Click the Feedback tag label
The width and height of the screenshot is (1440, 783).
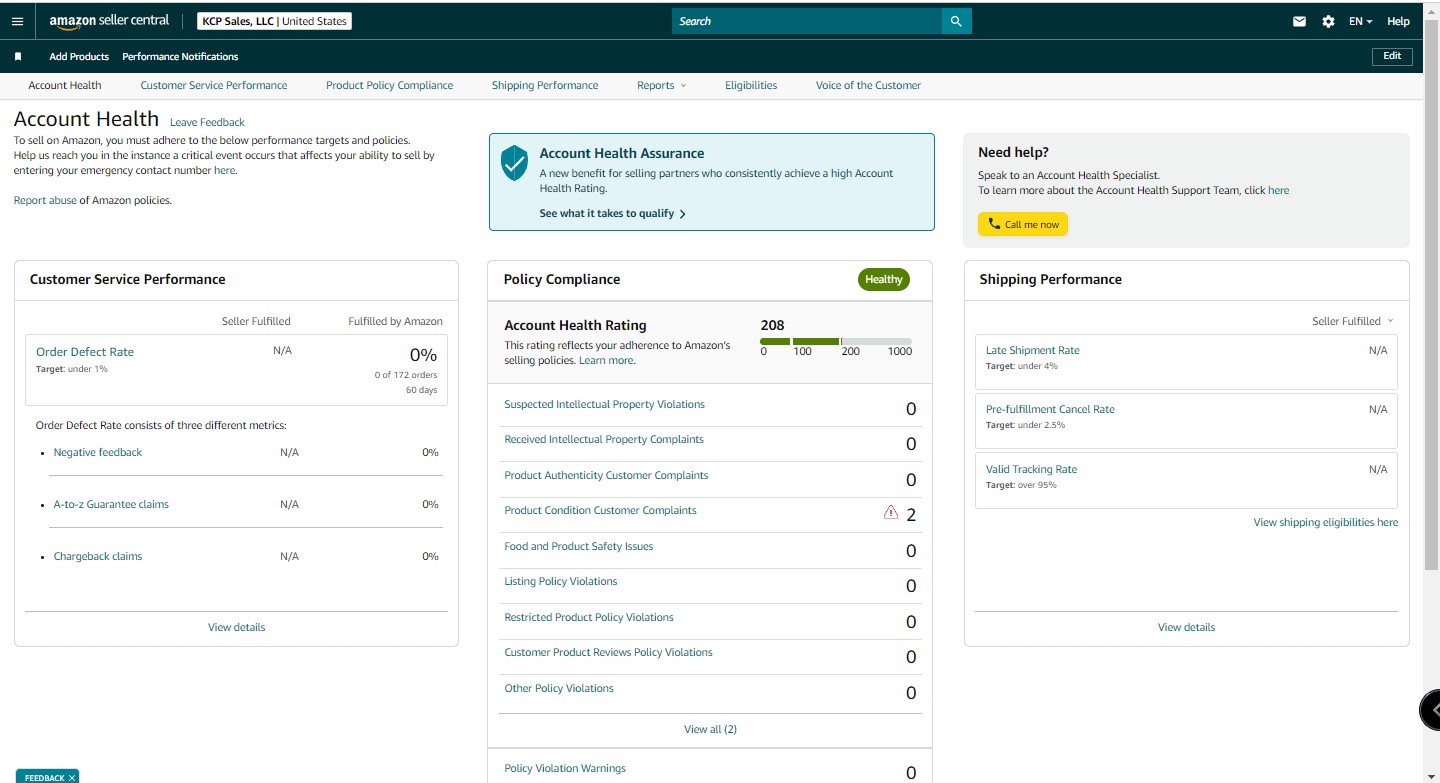pyautogui.click(x=44, y=778)
